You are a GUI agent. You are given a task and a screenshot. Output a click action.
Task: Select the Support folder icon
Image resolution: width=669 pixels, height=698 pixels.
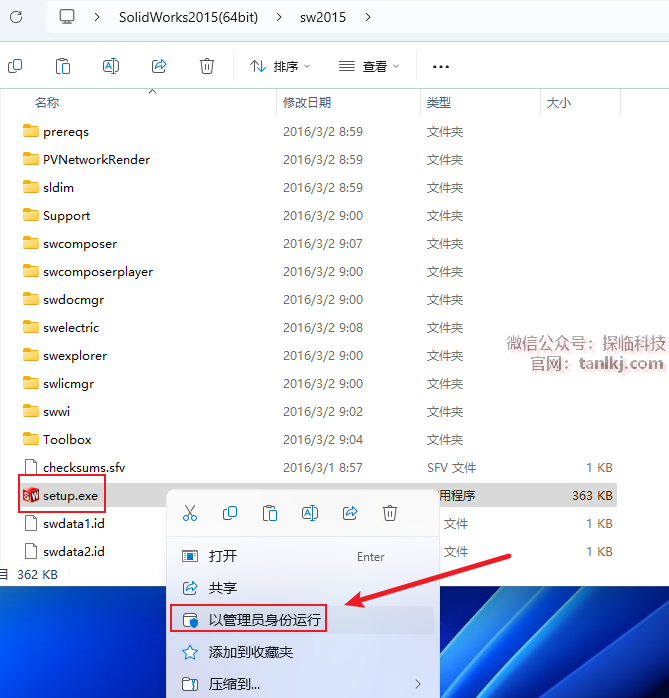click(x=31, y=215)
